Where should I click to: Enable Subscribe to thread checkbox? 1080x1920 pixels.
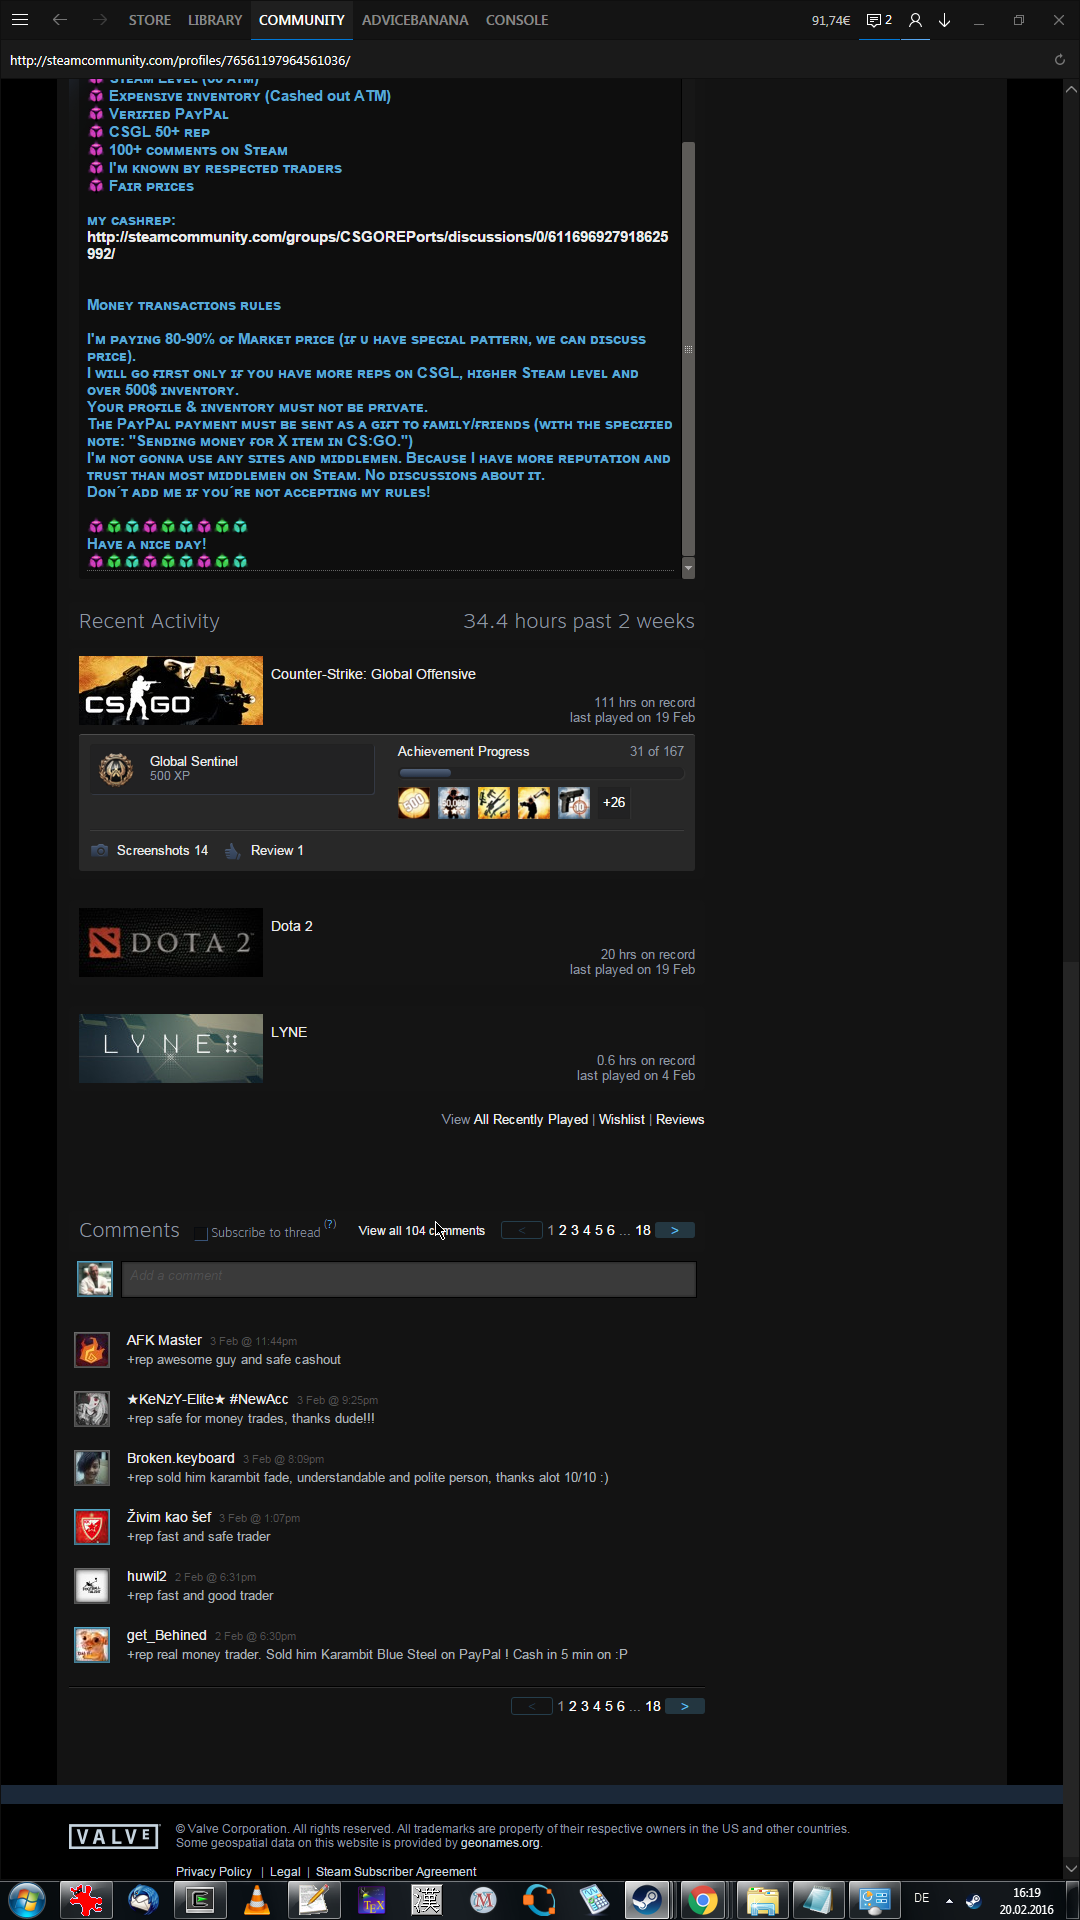(201, 1233)
